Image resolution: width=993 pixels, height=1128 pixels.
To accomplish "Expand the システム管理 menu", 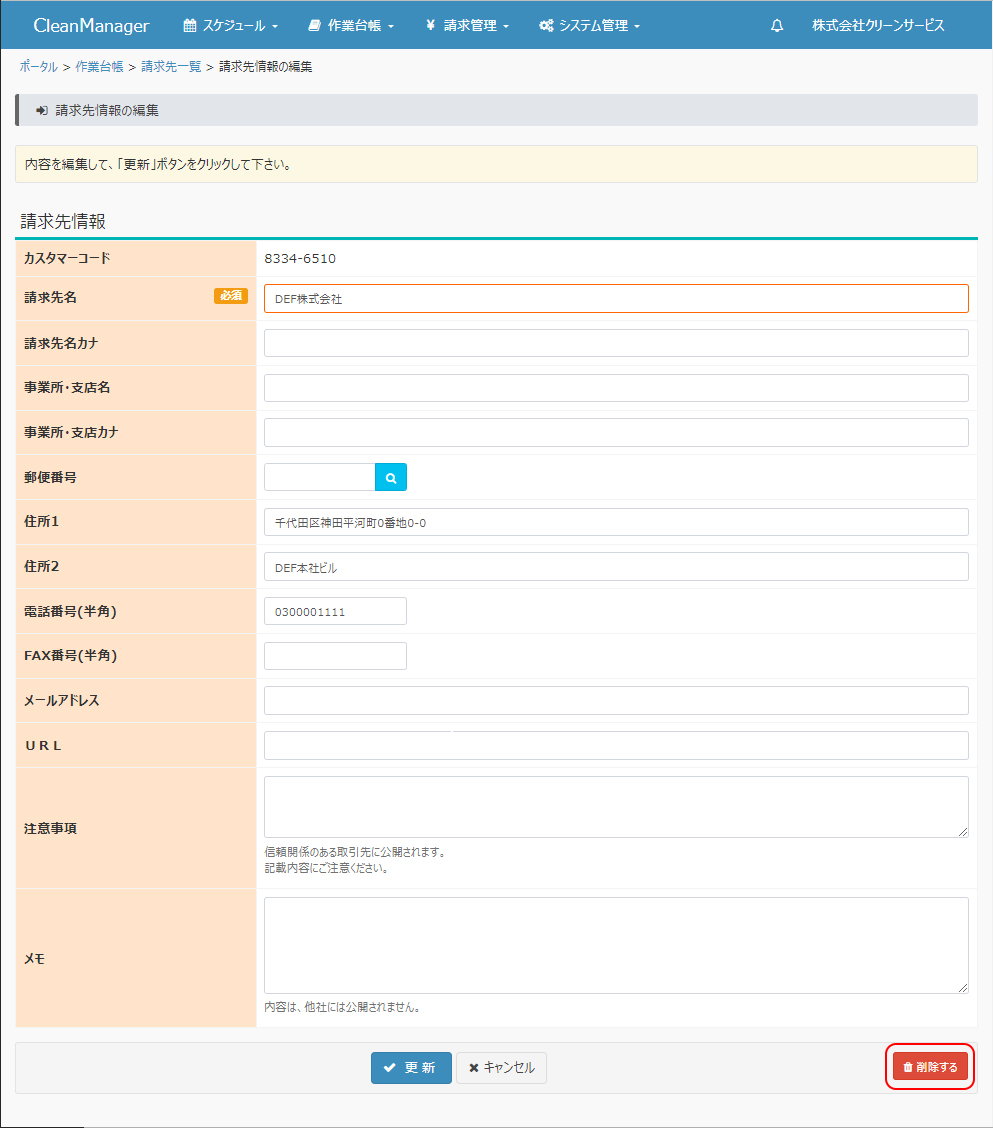I will pyautogui.click(x=589, y=26).
